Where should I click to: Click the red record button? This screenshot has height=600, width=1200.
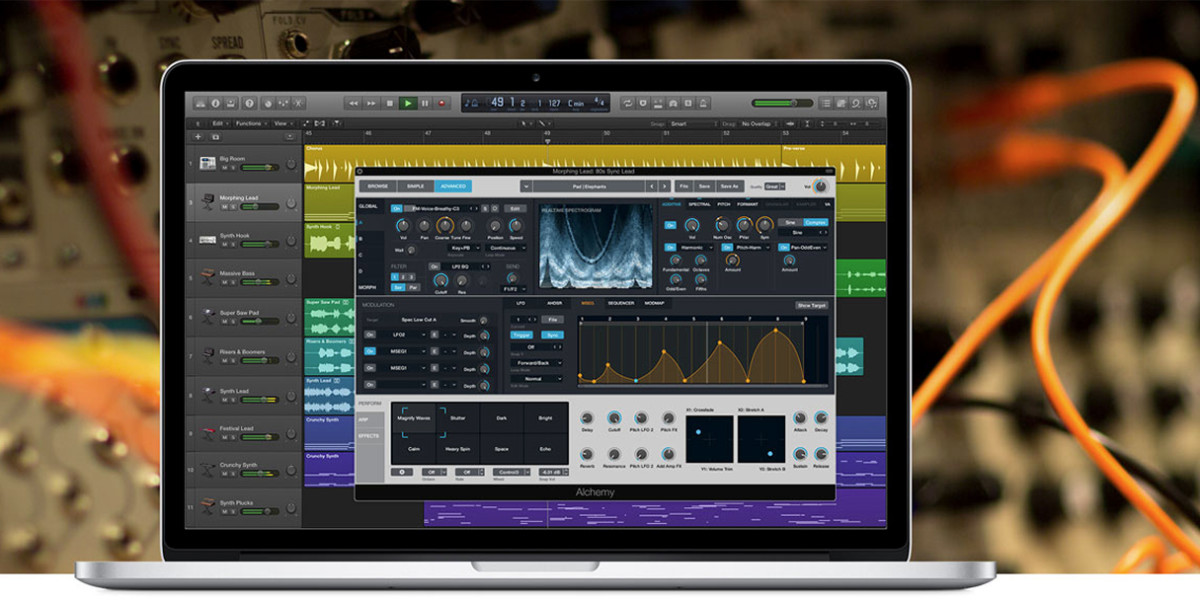(x=441, y=103)
